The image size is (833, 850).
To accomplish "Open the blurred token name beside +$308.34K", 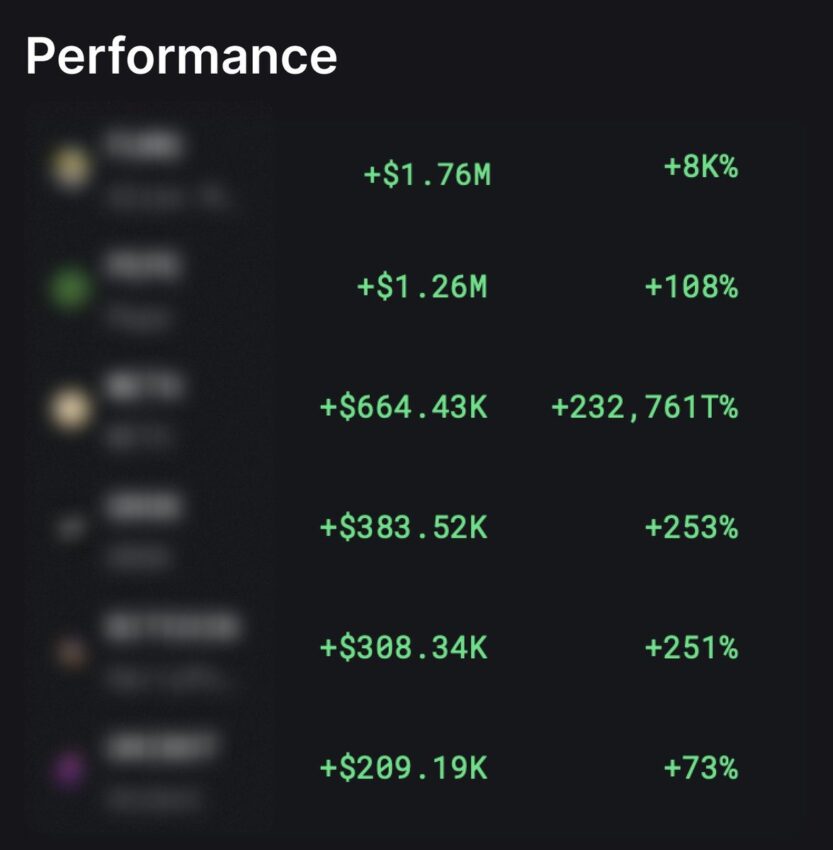I will pos(172,627).
